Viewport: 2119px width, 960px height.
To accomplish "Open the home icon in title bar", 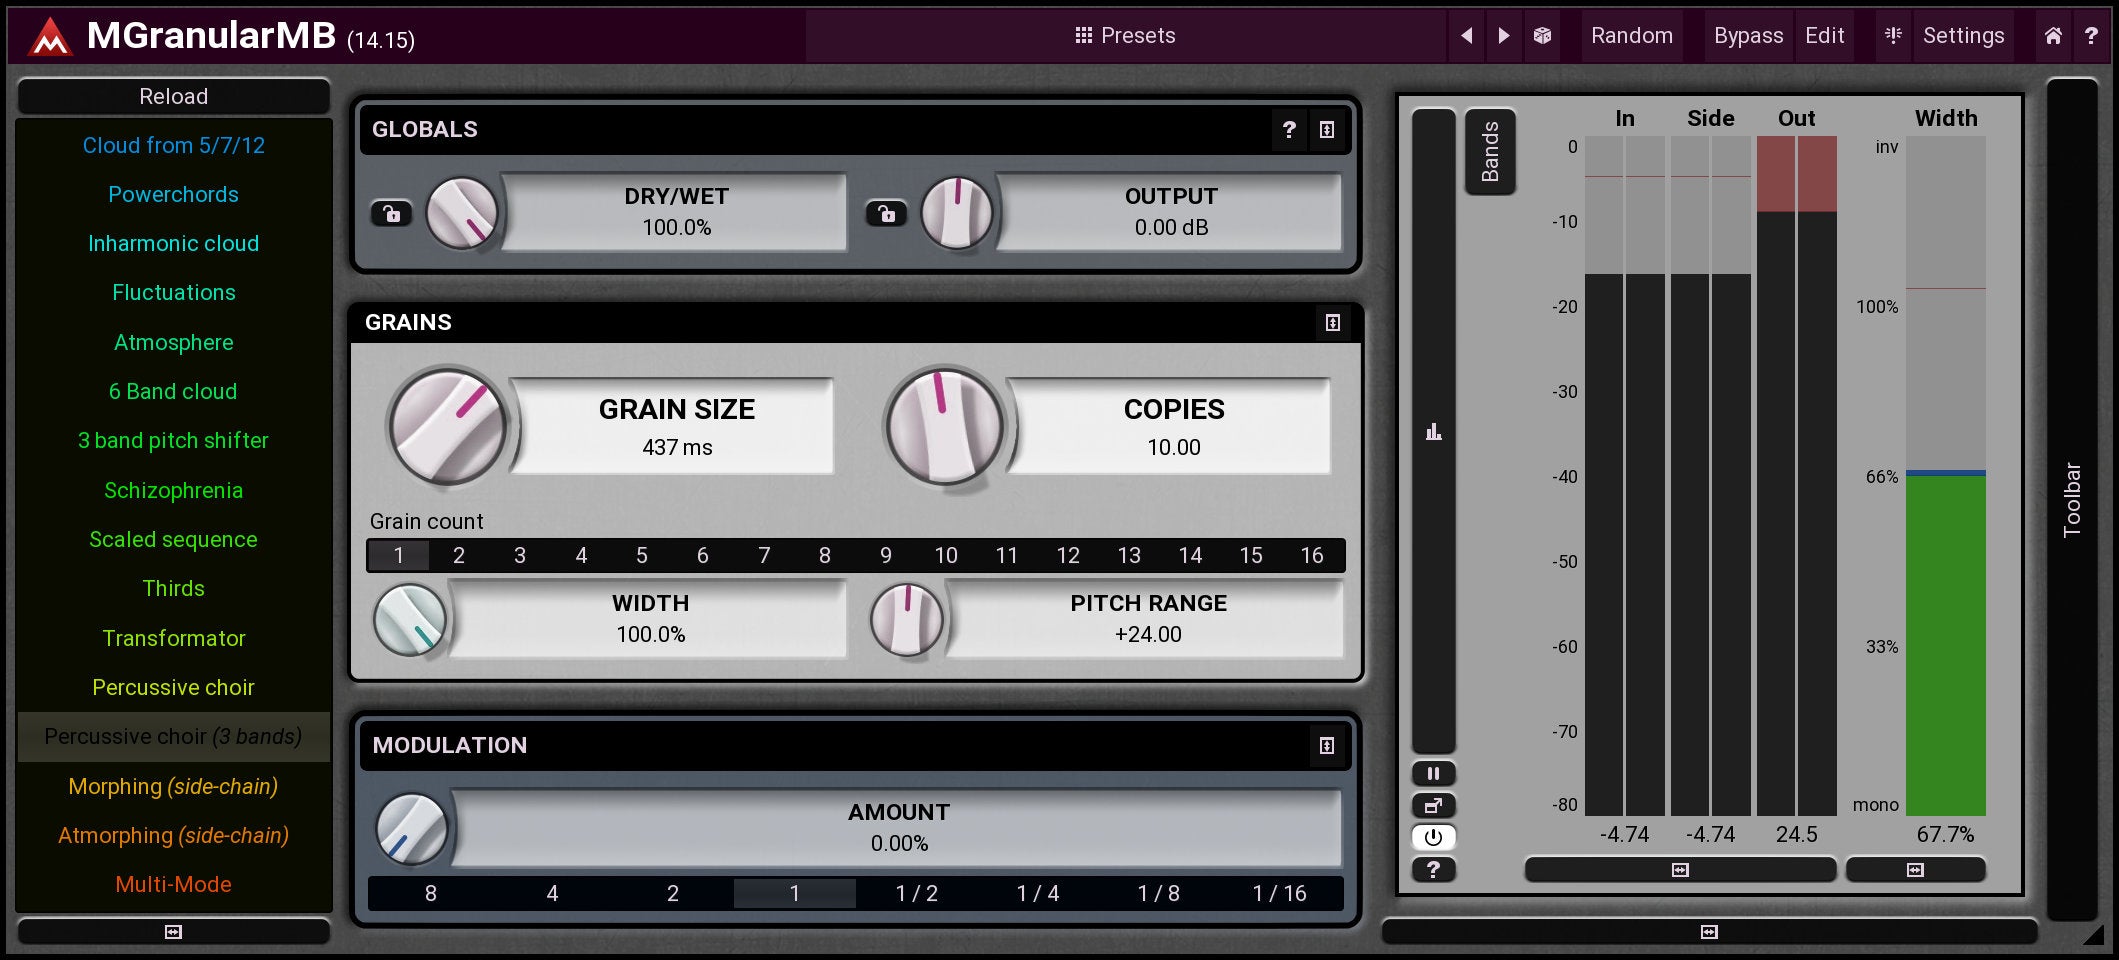I will click(2053, 36).
